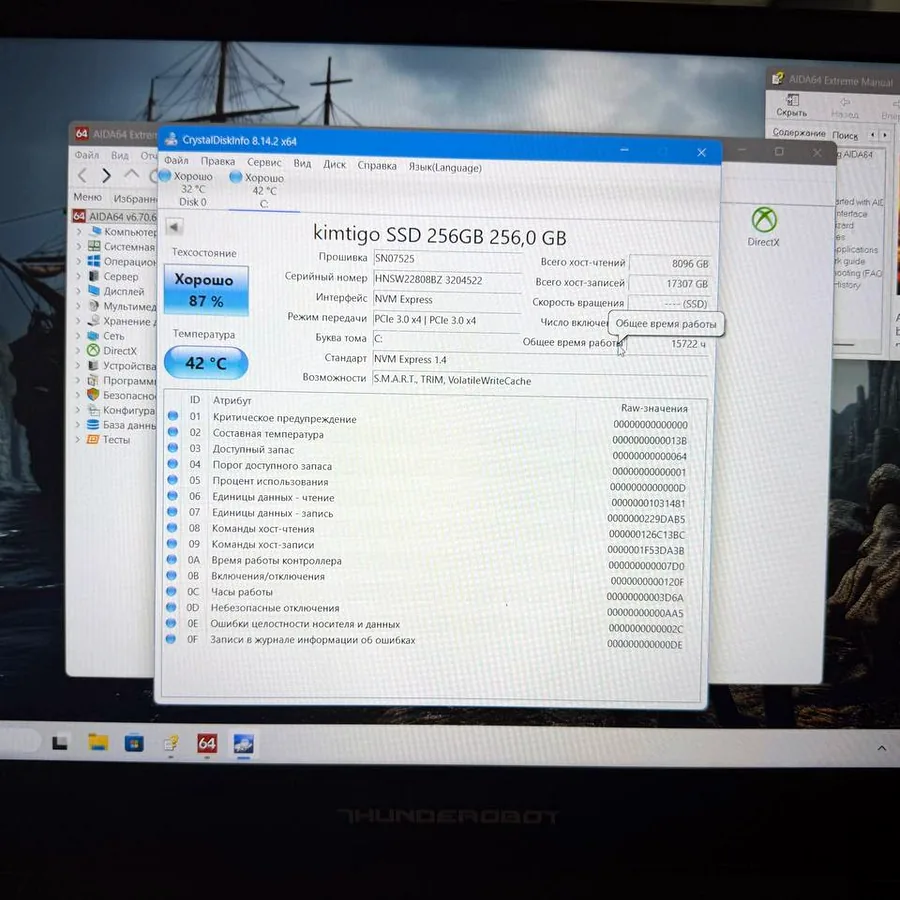Open the Файл menu in CrystalDiskInfo
The image size is (900, 900).
pyautogui.click(x=176, y=160)
